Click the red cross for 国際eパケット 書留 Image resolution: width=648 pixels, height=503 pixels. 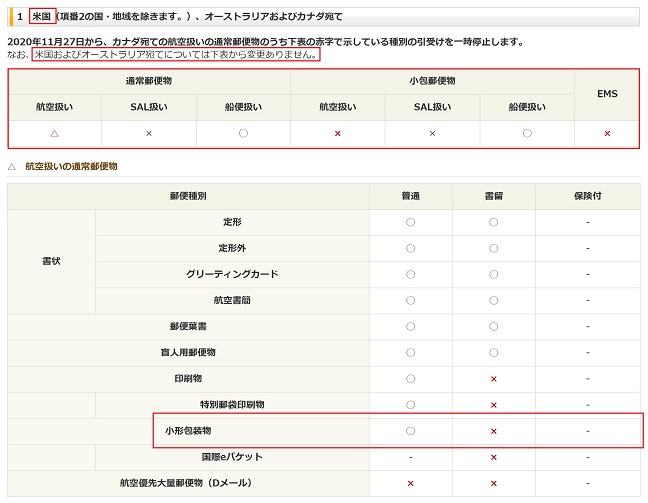[x=493, y=457]
